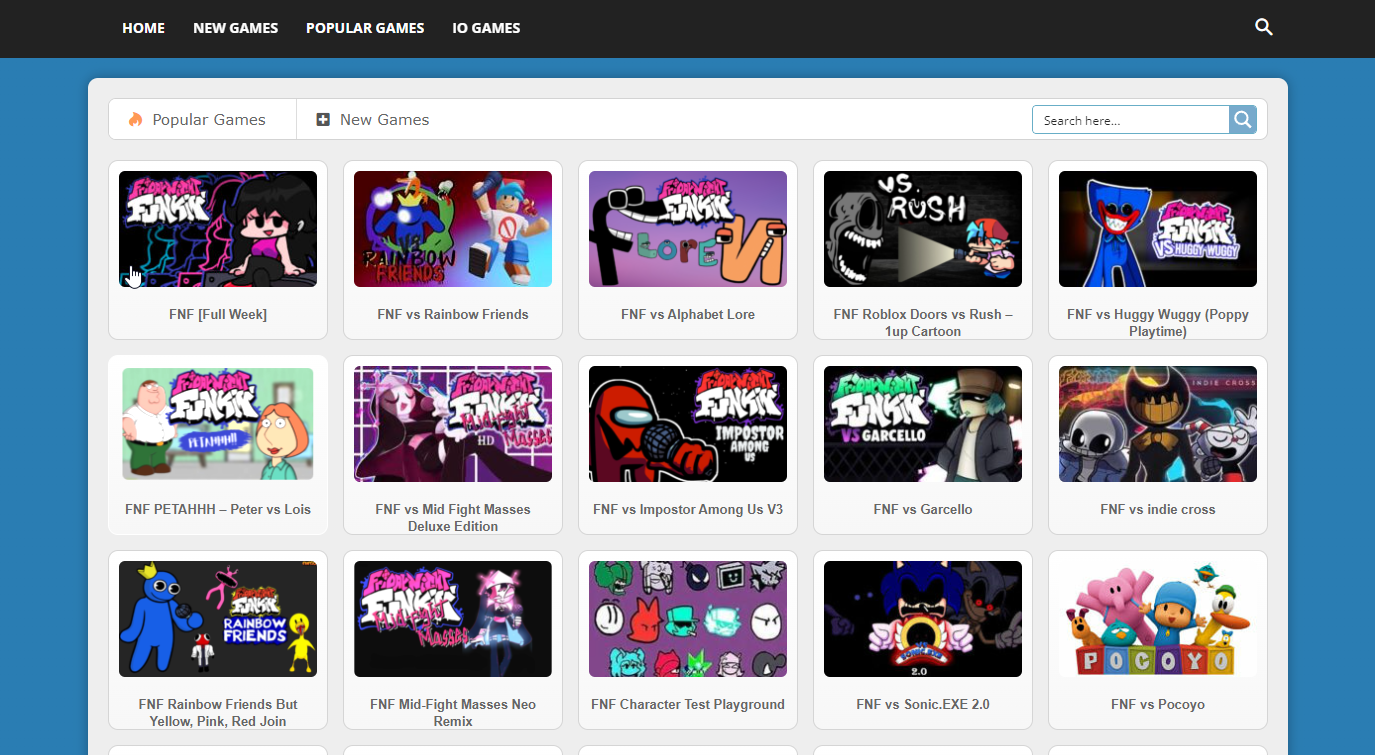Image resolution: width=1375 pixels, height=755 pixels.
Task: Click the 'FNF PETAHHH – Peter vs Lois' title
Action: [x=218, y=509]
